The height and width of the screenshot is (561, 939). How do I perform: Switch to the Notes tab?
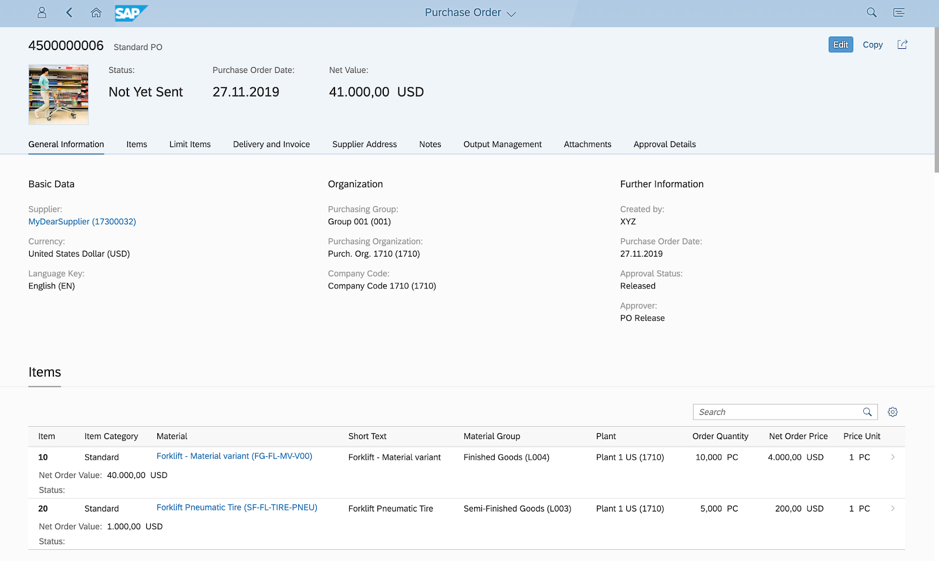(x=430, y=144)
